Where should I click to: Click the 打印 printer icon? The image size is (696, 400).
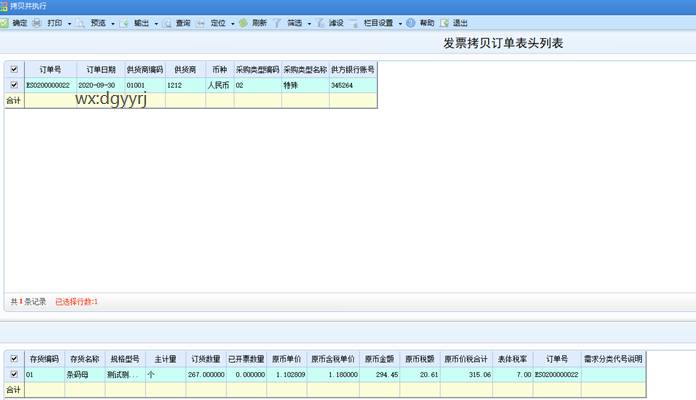coord(37,22)
